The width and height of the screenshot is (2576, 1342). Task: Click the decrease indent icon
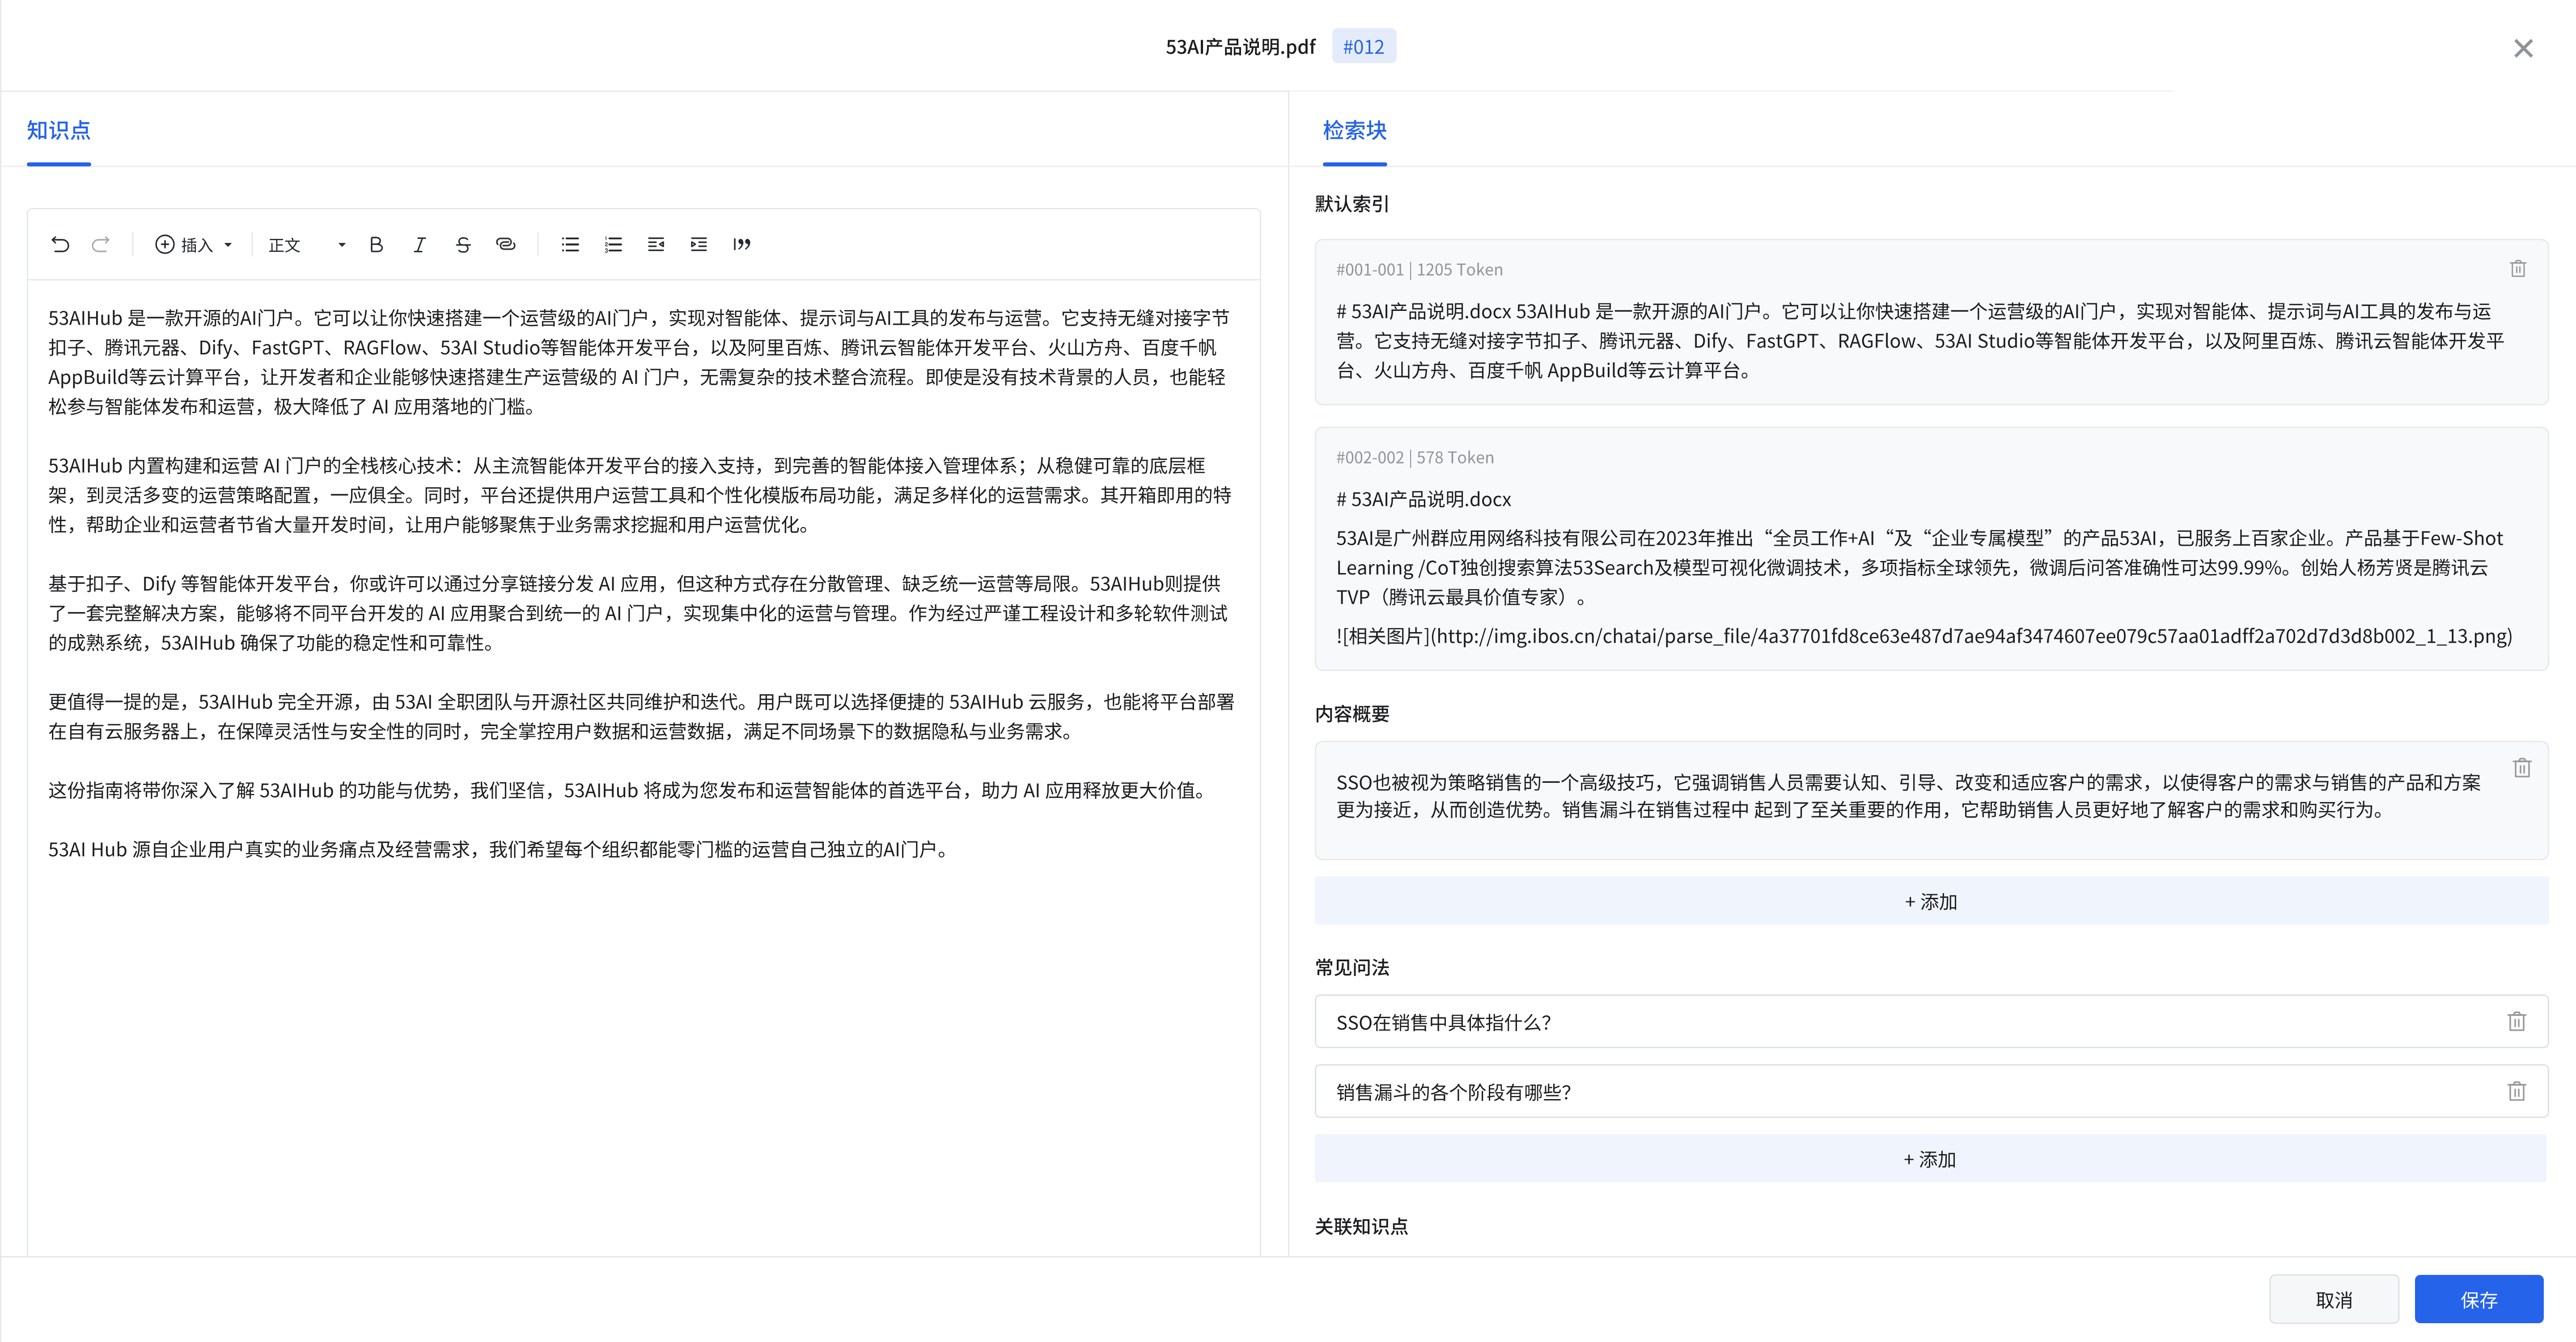click(656, 244)
